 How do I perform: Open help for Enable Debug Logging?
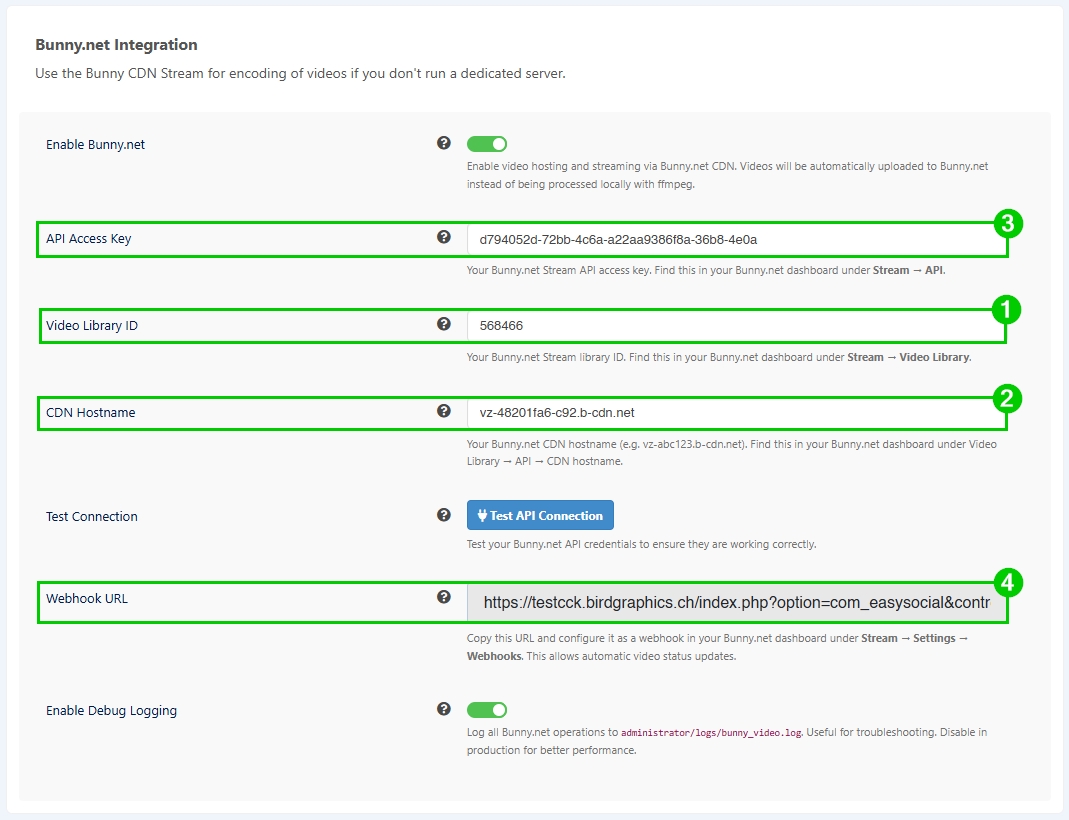click(444, 709)
